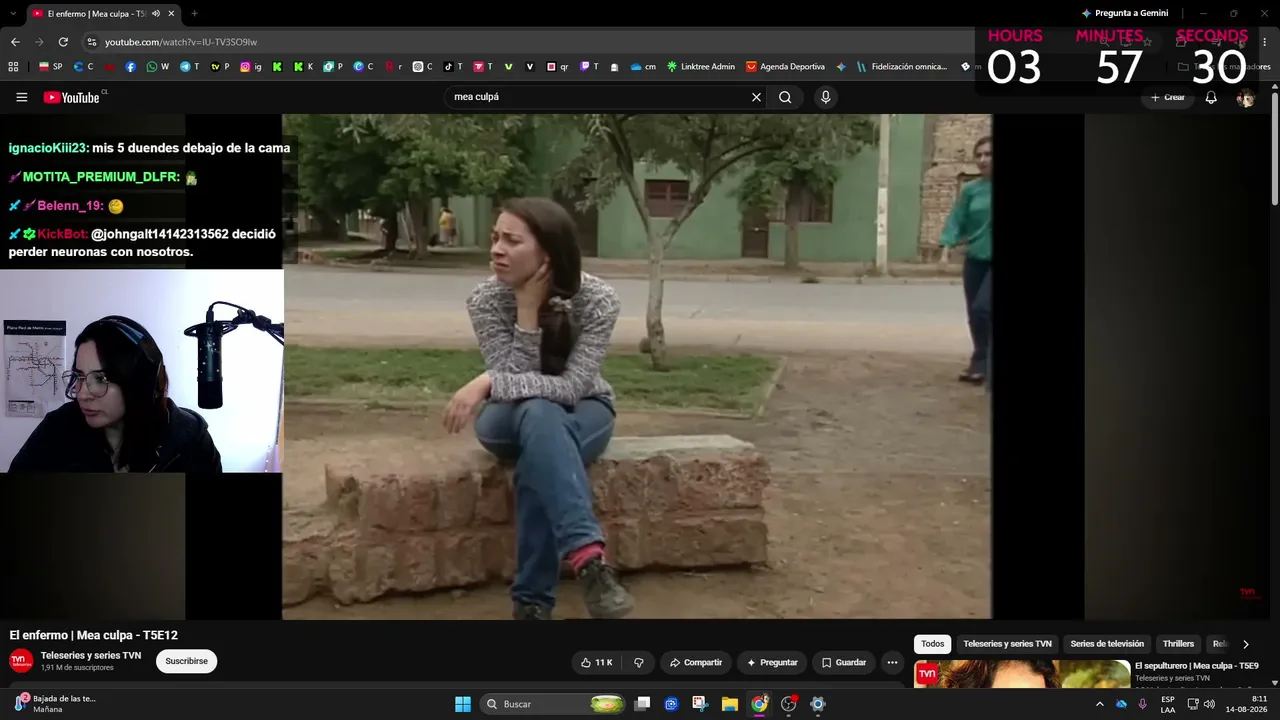
Task: Open the 'Teleseries y series TVN' channel name
Action: click(x=91, y=655)
